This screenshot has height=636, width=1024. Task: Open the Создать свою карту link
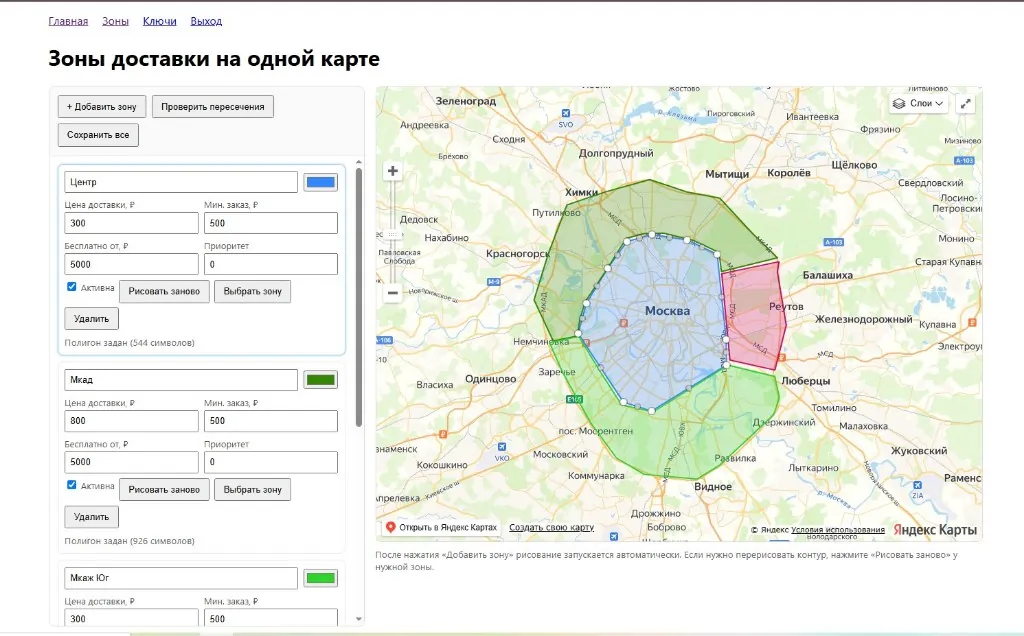coord(551,528)
